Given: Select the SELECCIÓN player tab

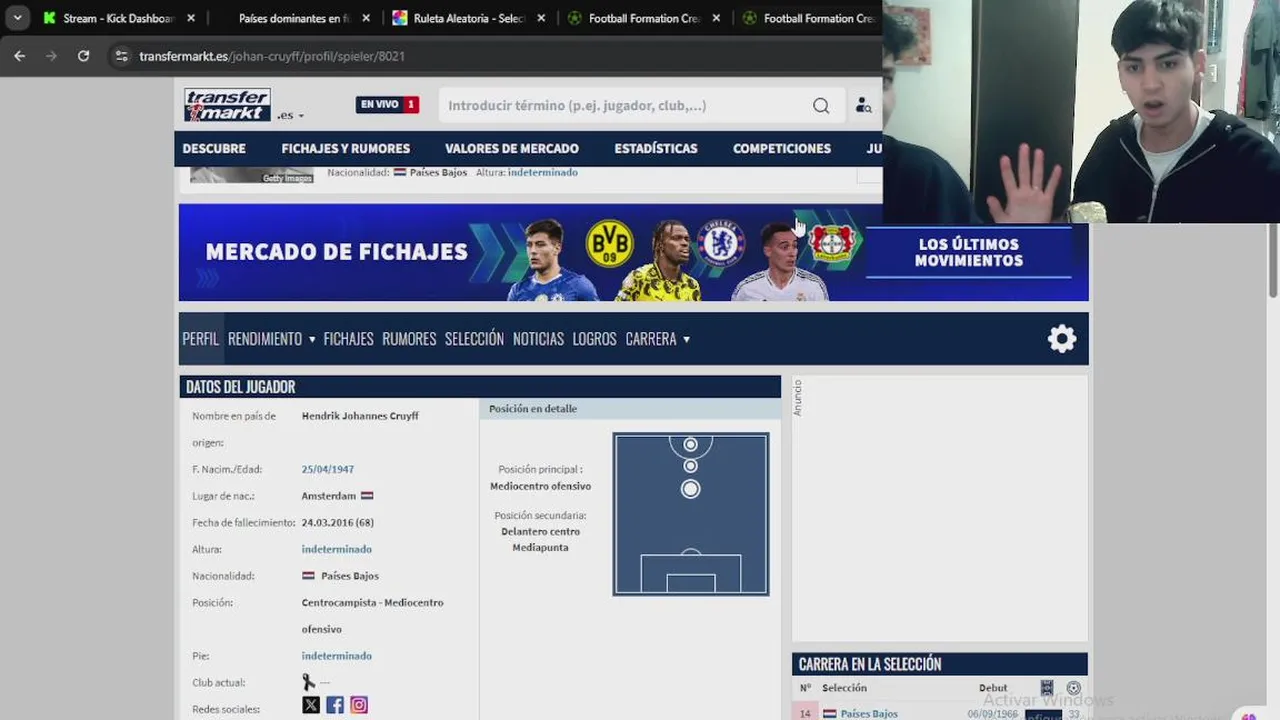Looking at the screenshot, I should pyautogui.click(x=474, y=339).
